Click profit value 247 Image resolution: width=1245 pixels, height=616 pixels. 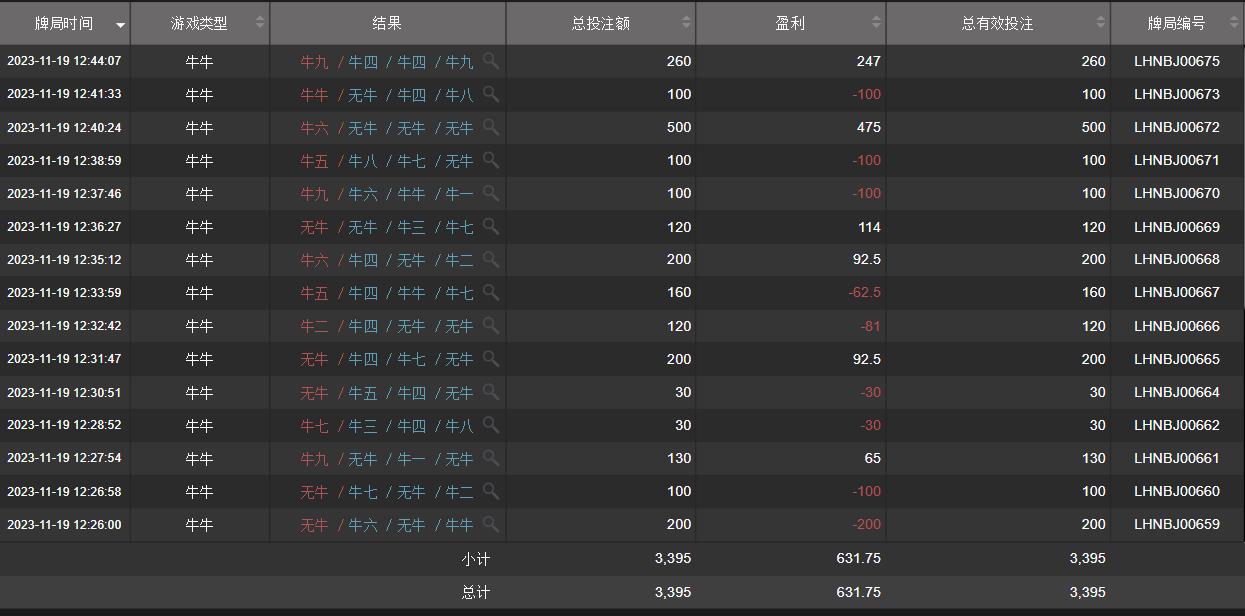[x=869, y=61]
